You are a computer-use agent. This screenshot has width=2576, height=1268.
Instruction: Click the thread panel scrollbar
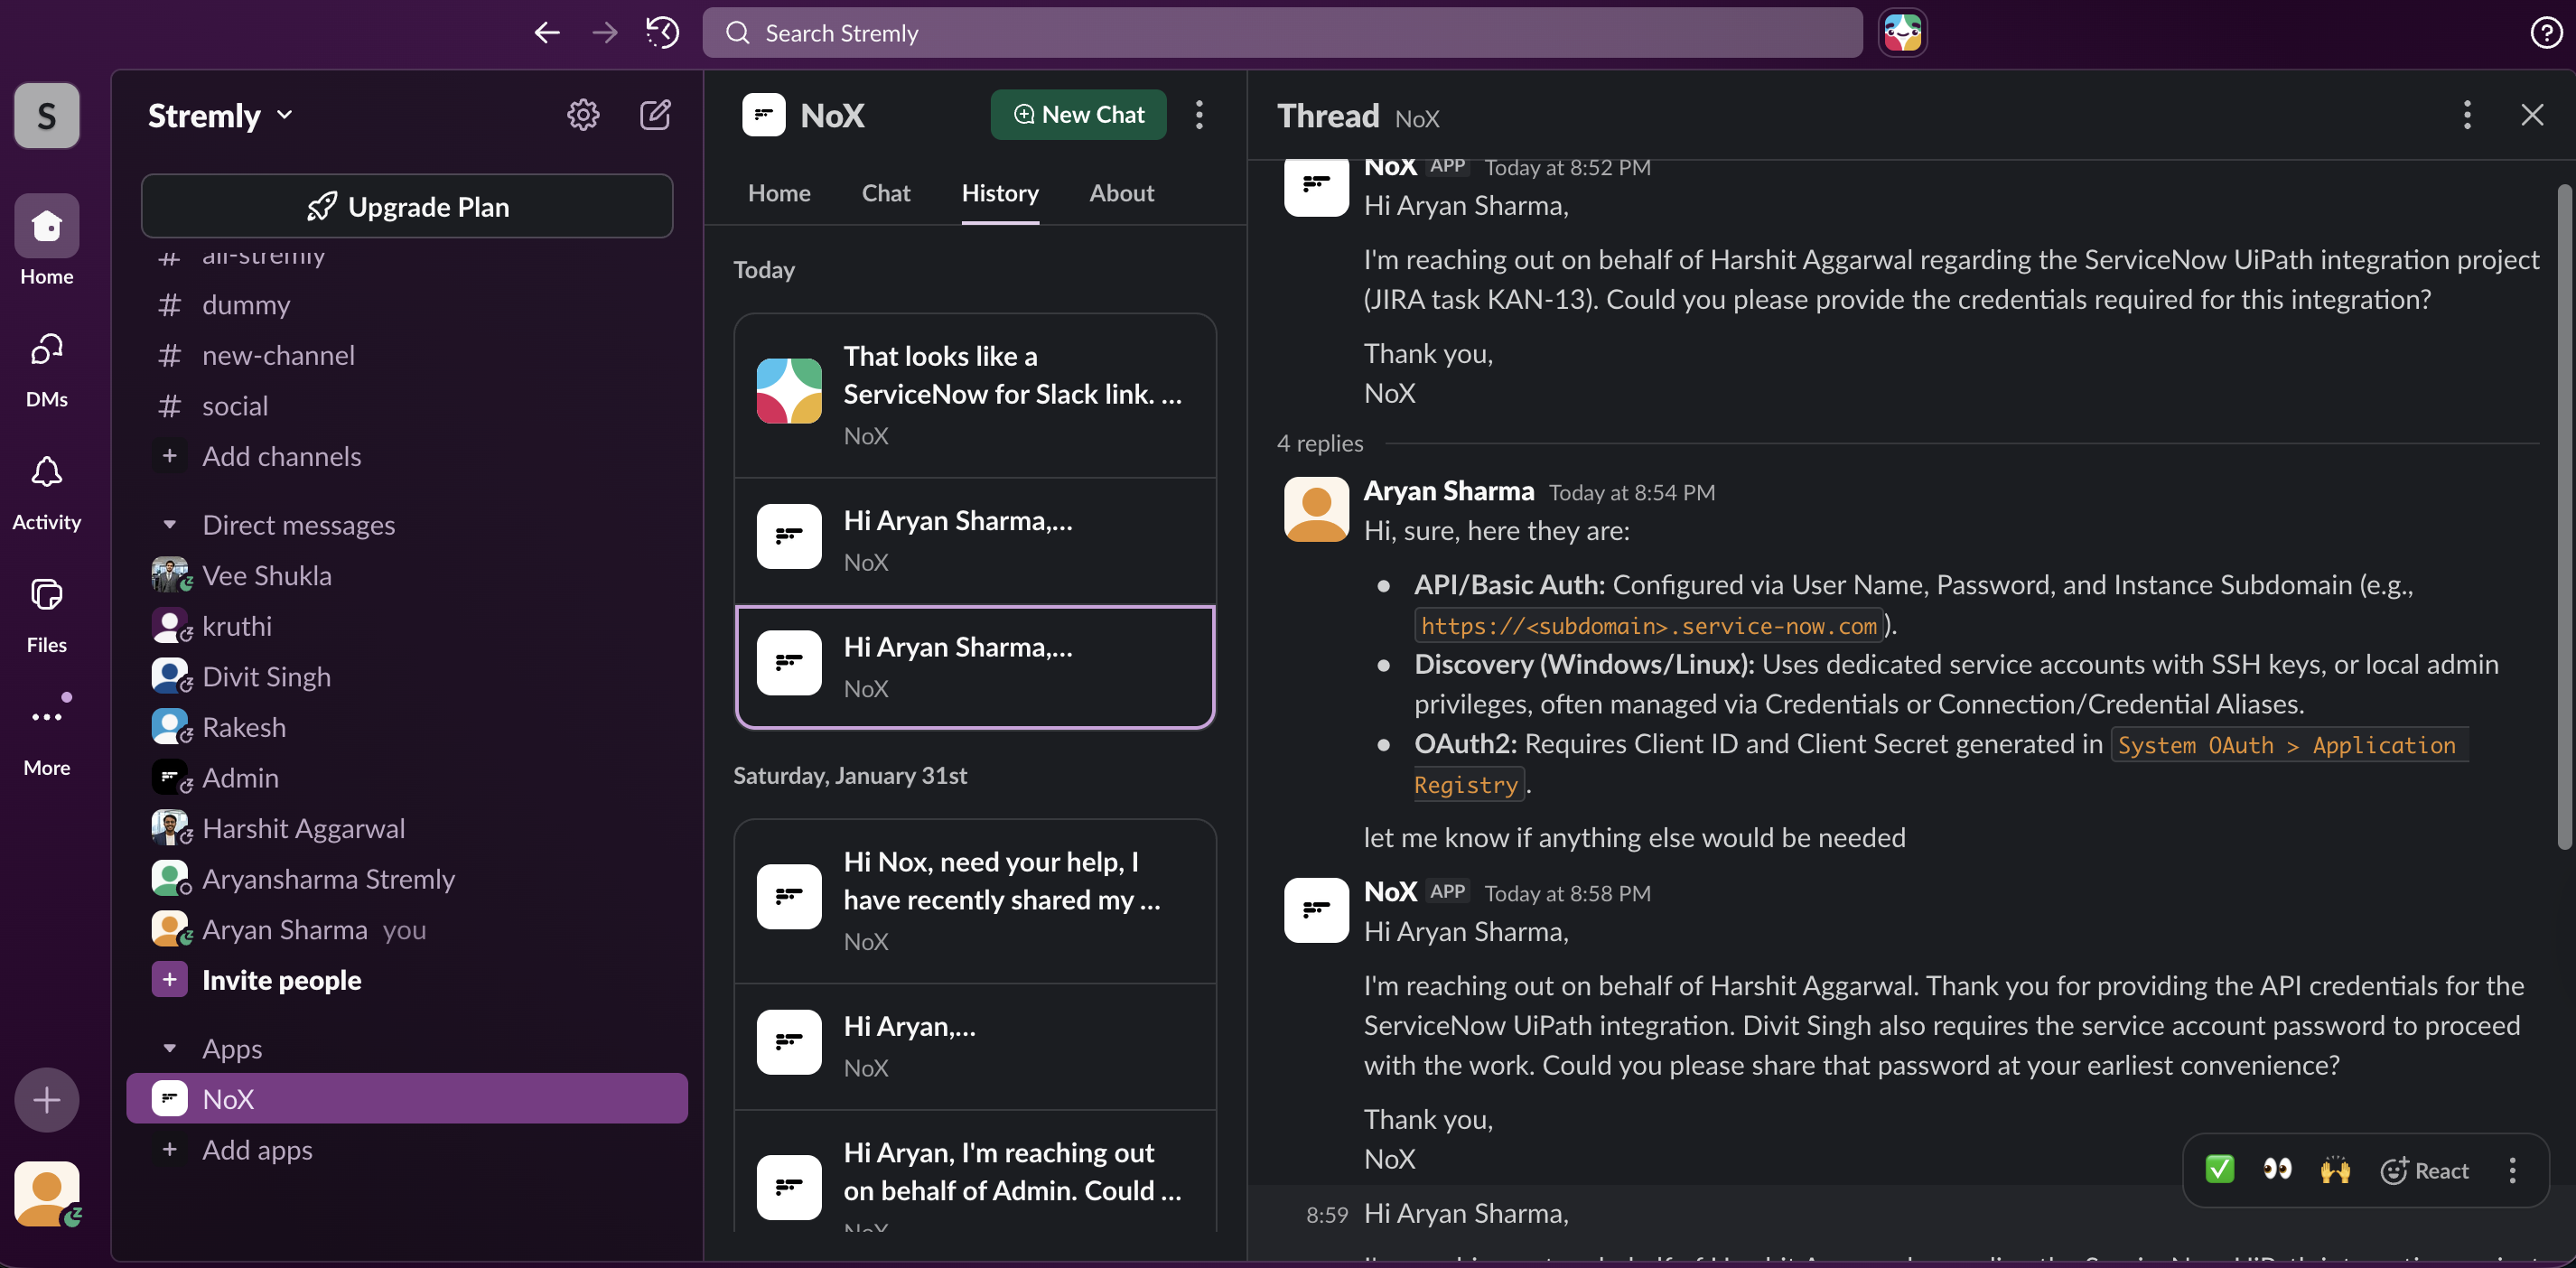2563,515
